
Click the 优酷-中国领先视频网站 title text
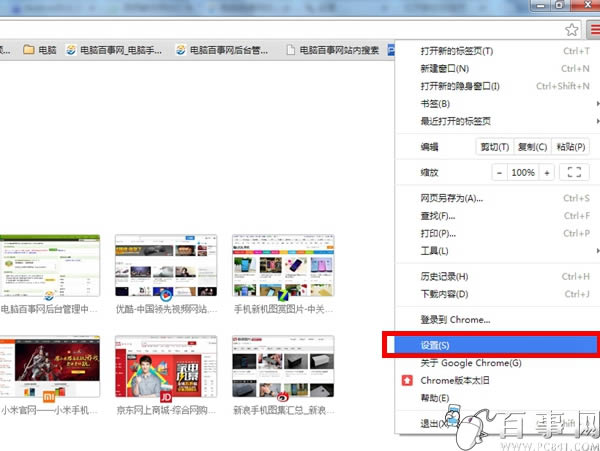pyautogui.click(x=166, y=309)
